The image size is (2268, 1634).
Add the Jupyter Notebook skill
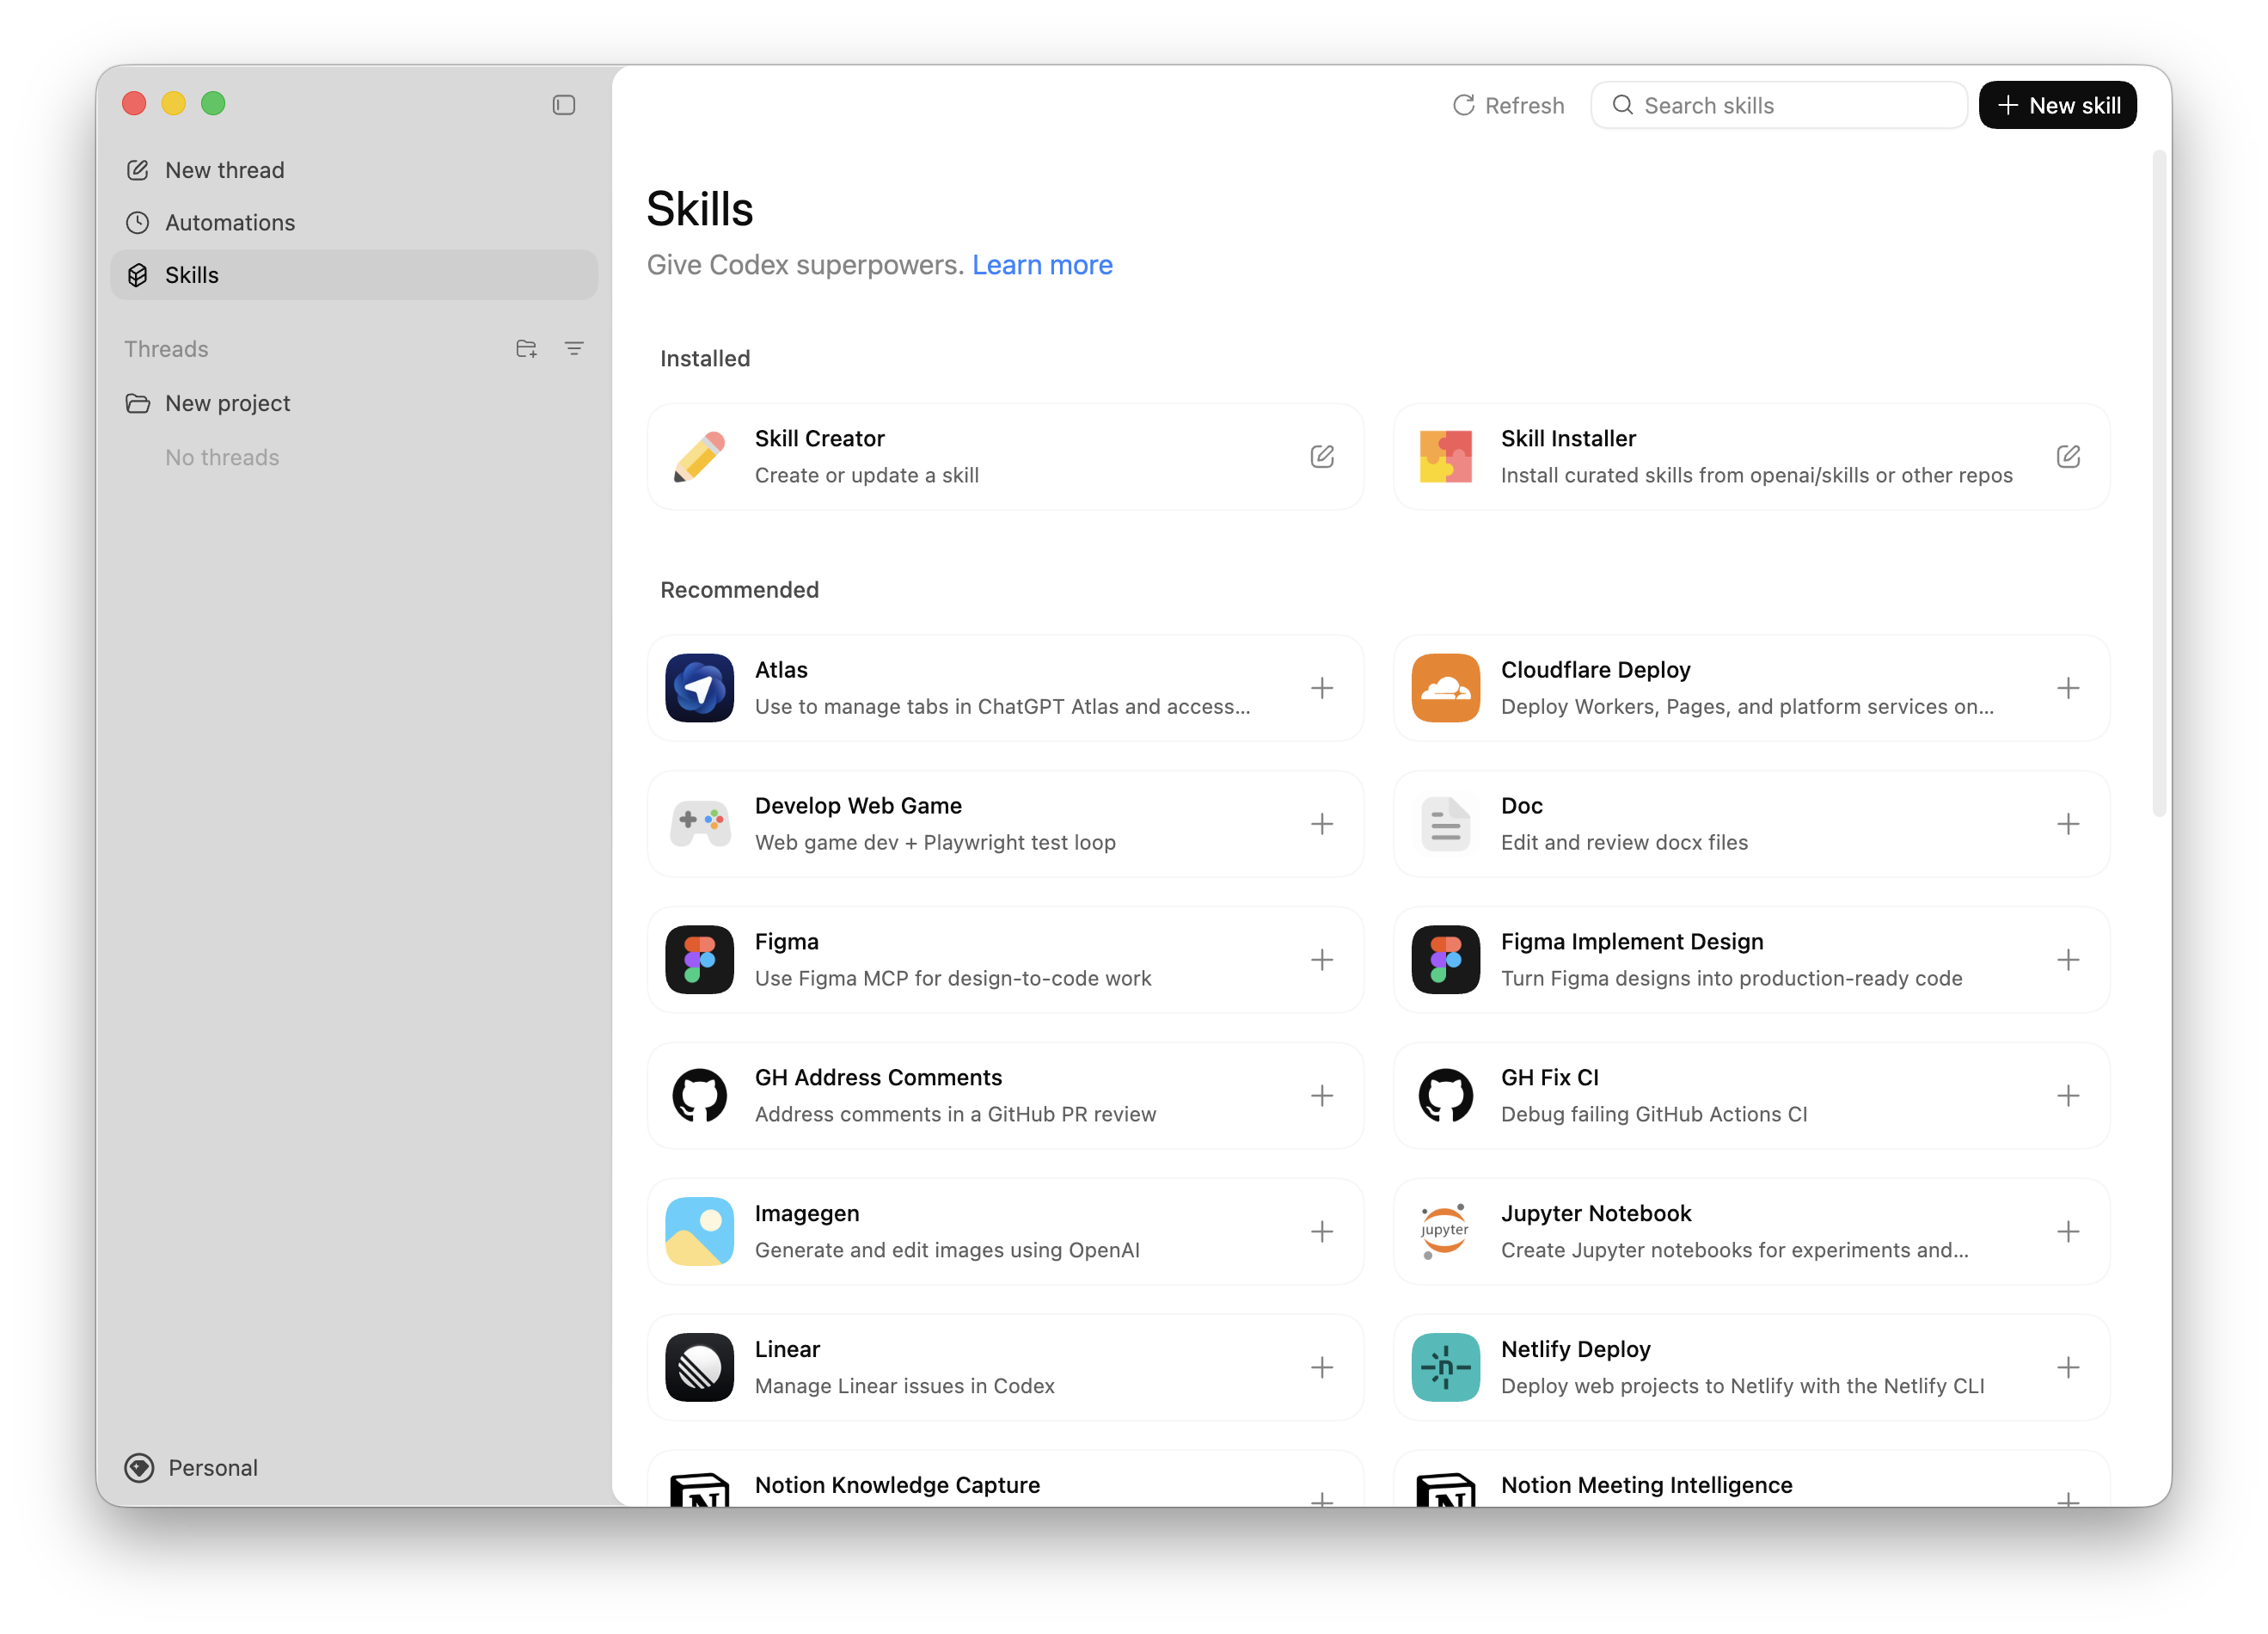pyautogui.click(x=2069, y=1231)
